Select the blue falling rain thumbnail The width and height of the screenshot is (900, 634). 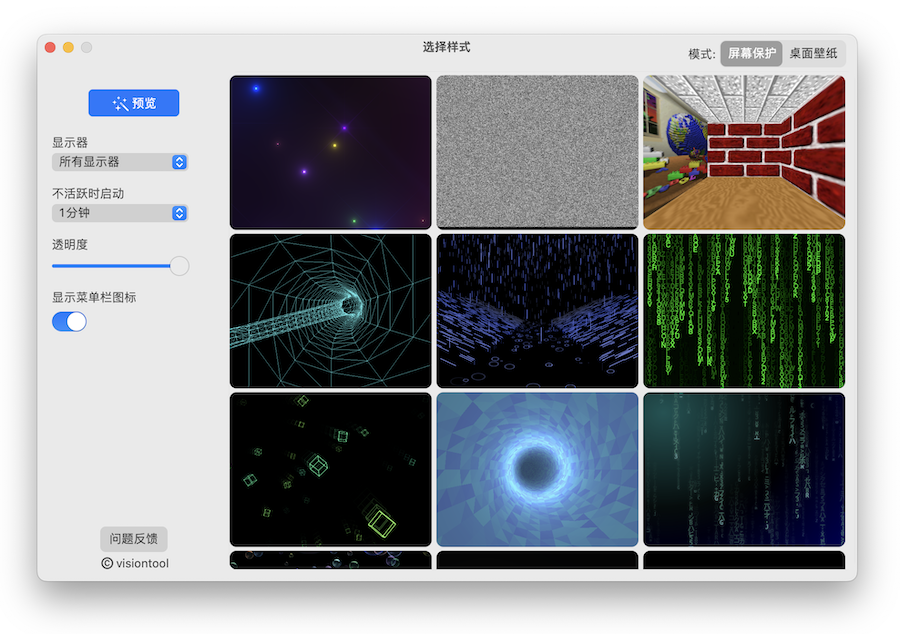[537, 310]
